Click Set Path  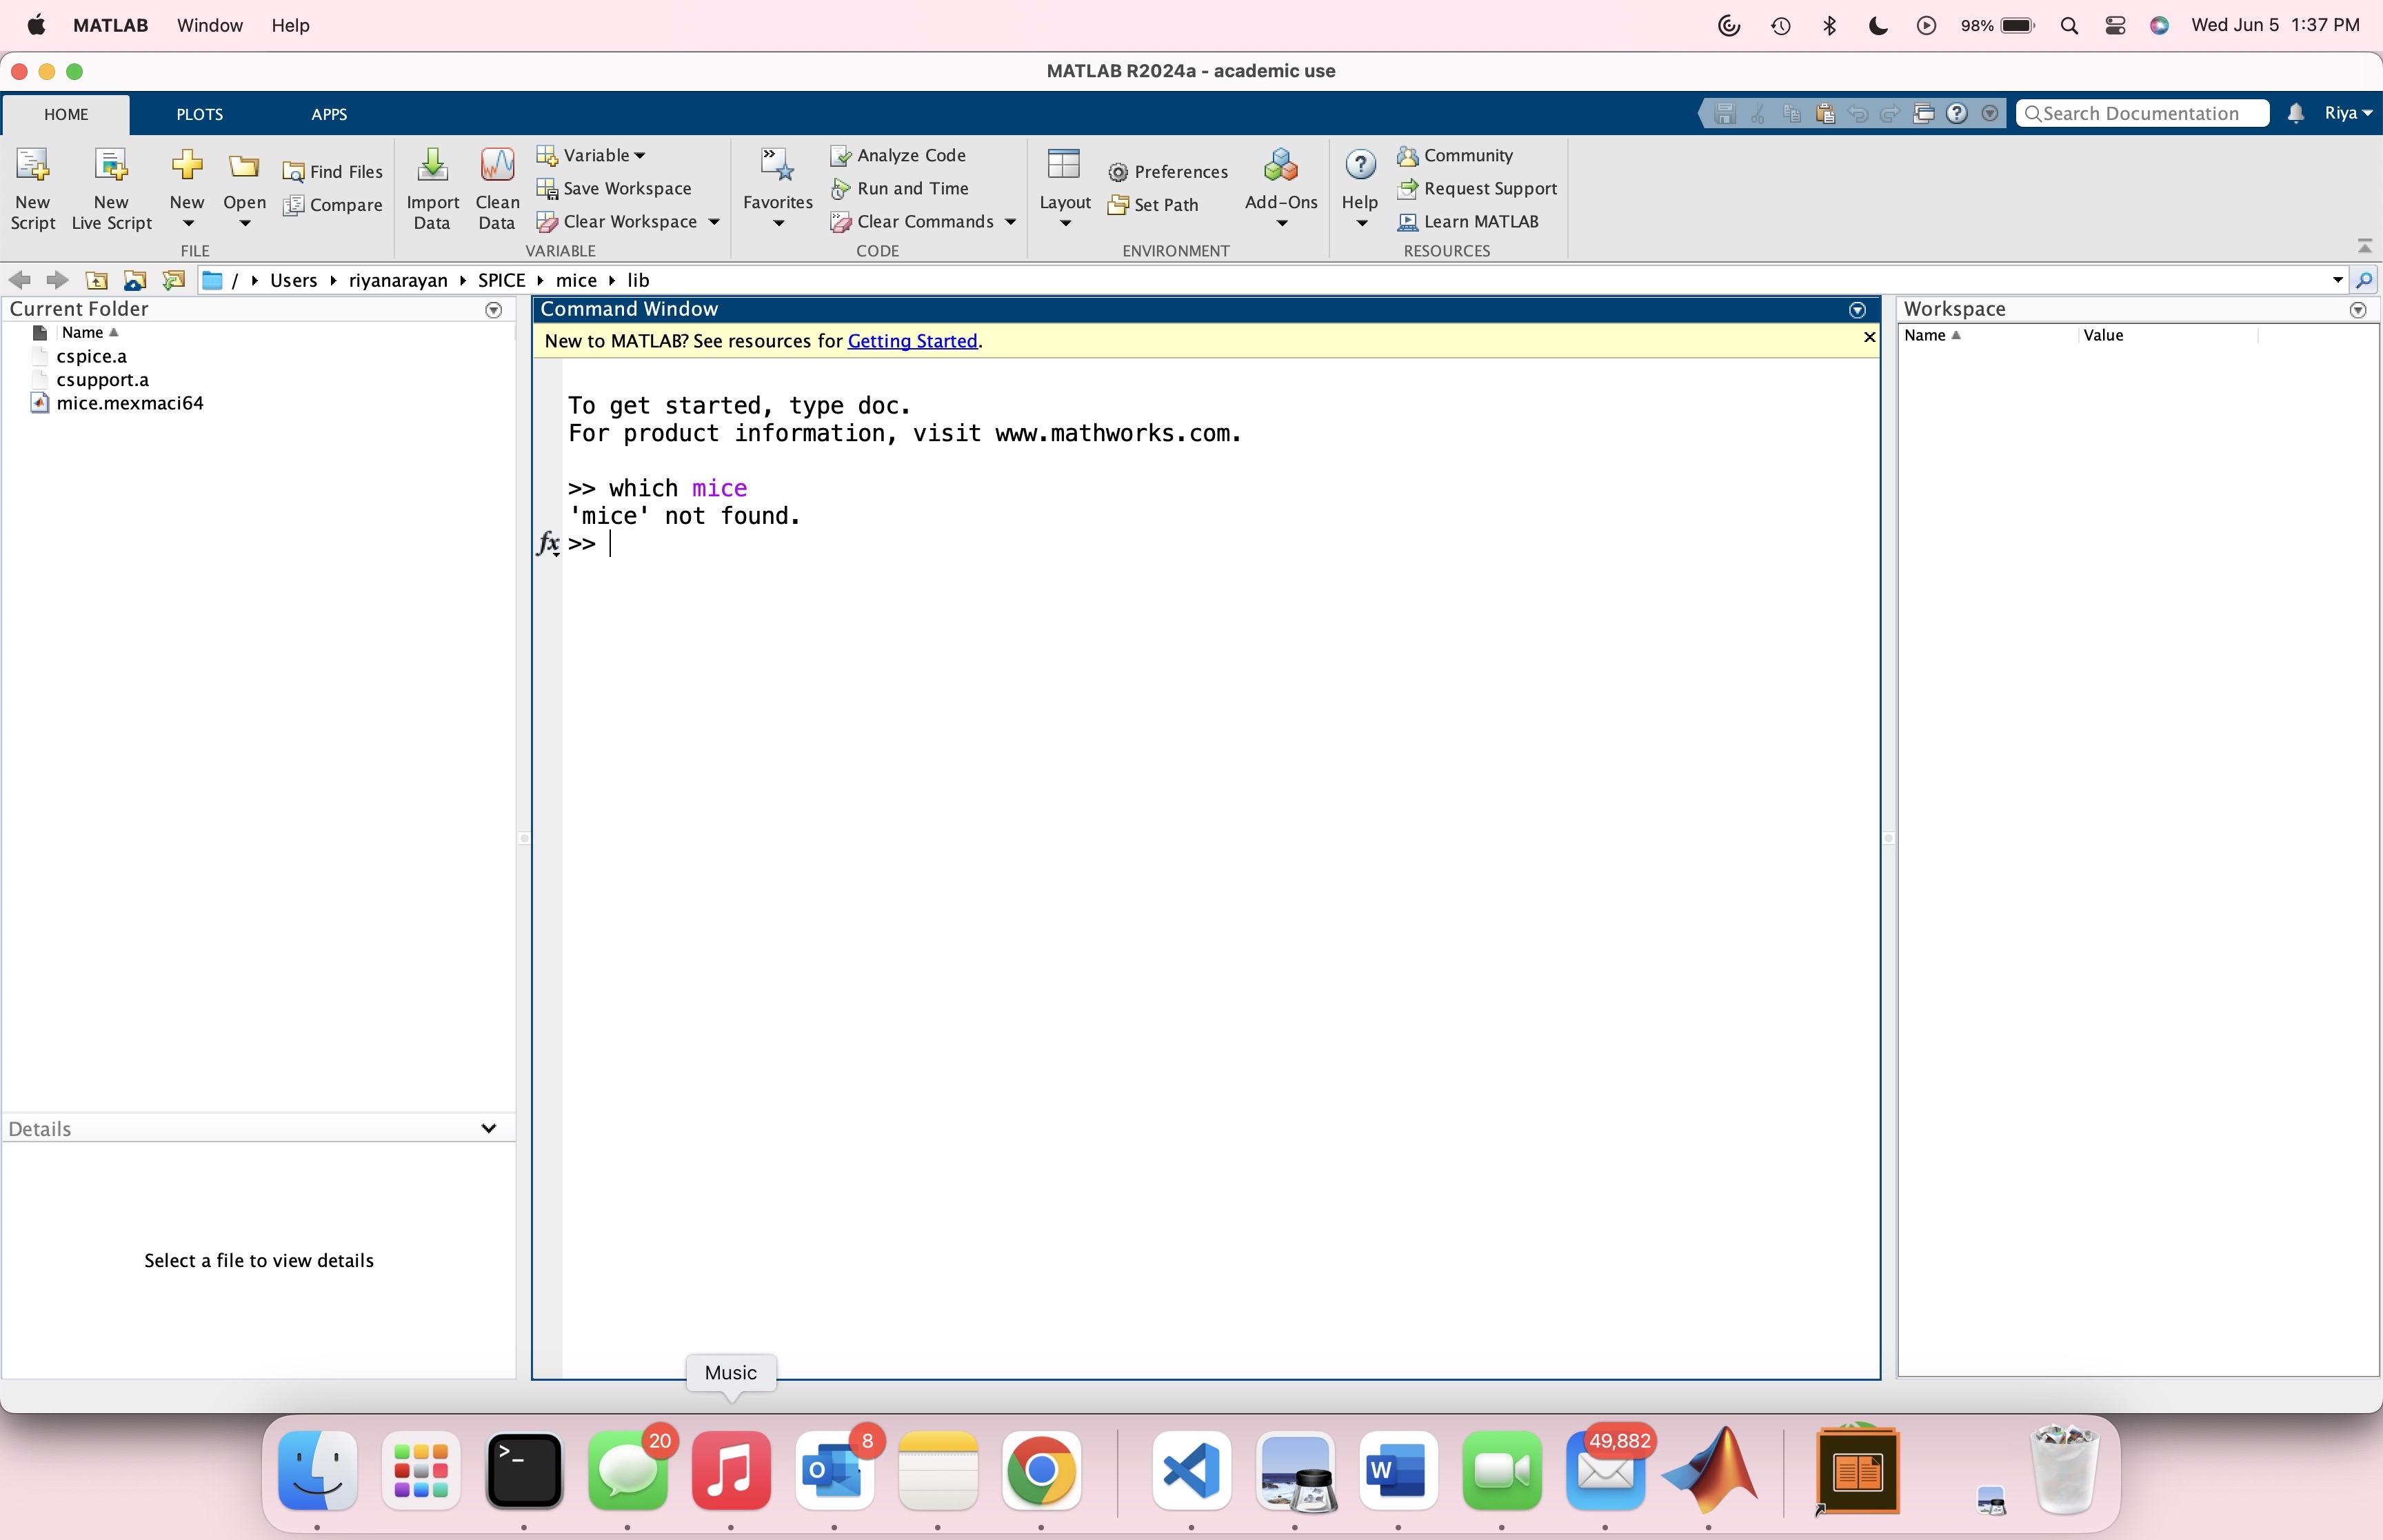tap(1153, 205)
